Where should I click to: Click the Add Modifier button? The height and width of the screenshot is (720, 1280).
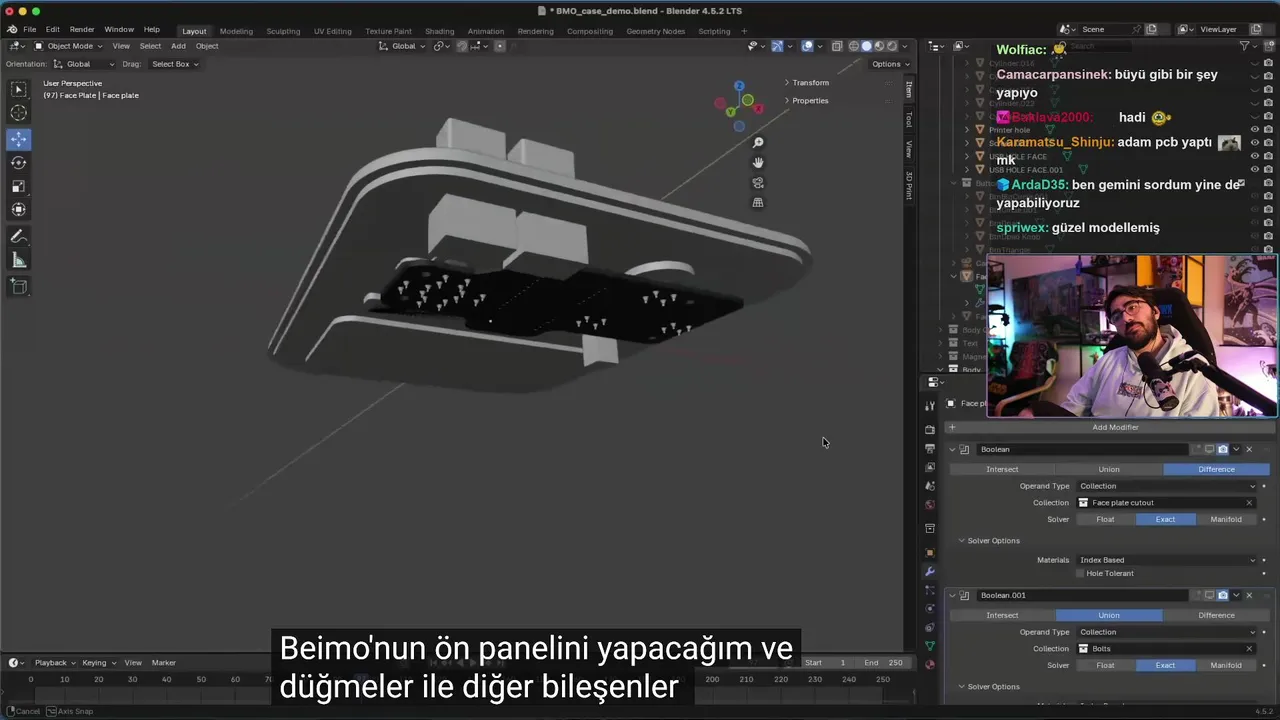click(x=1113, y=427)
